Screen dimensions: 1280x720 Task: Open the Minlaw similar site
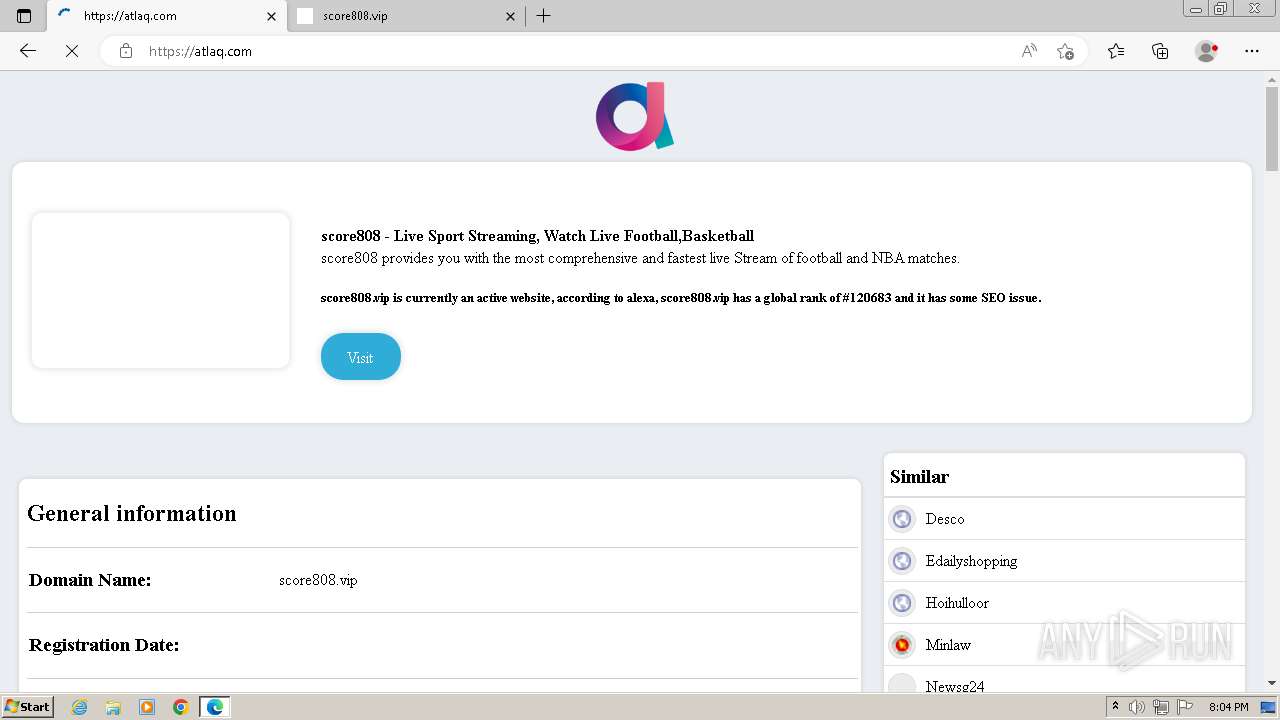point(948,645)
